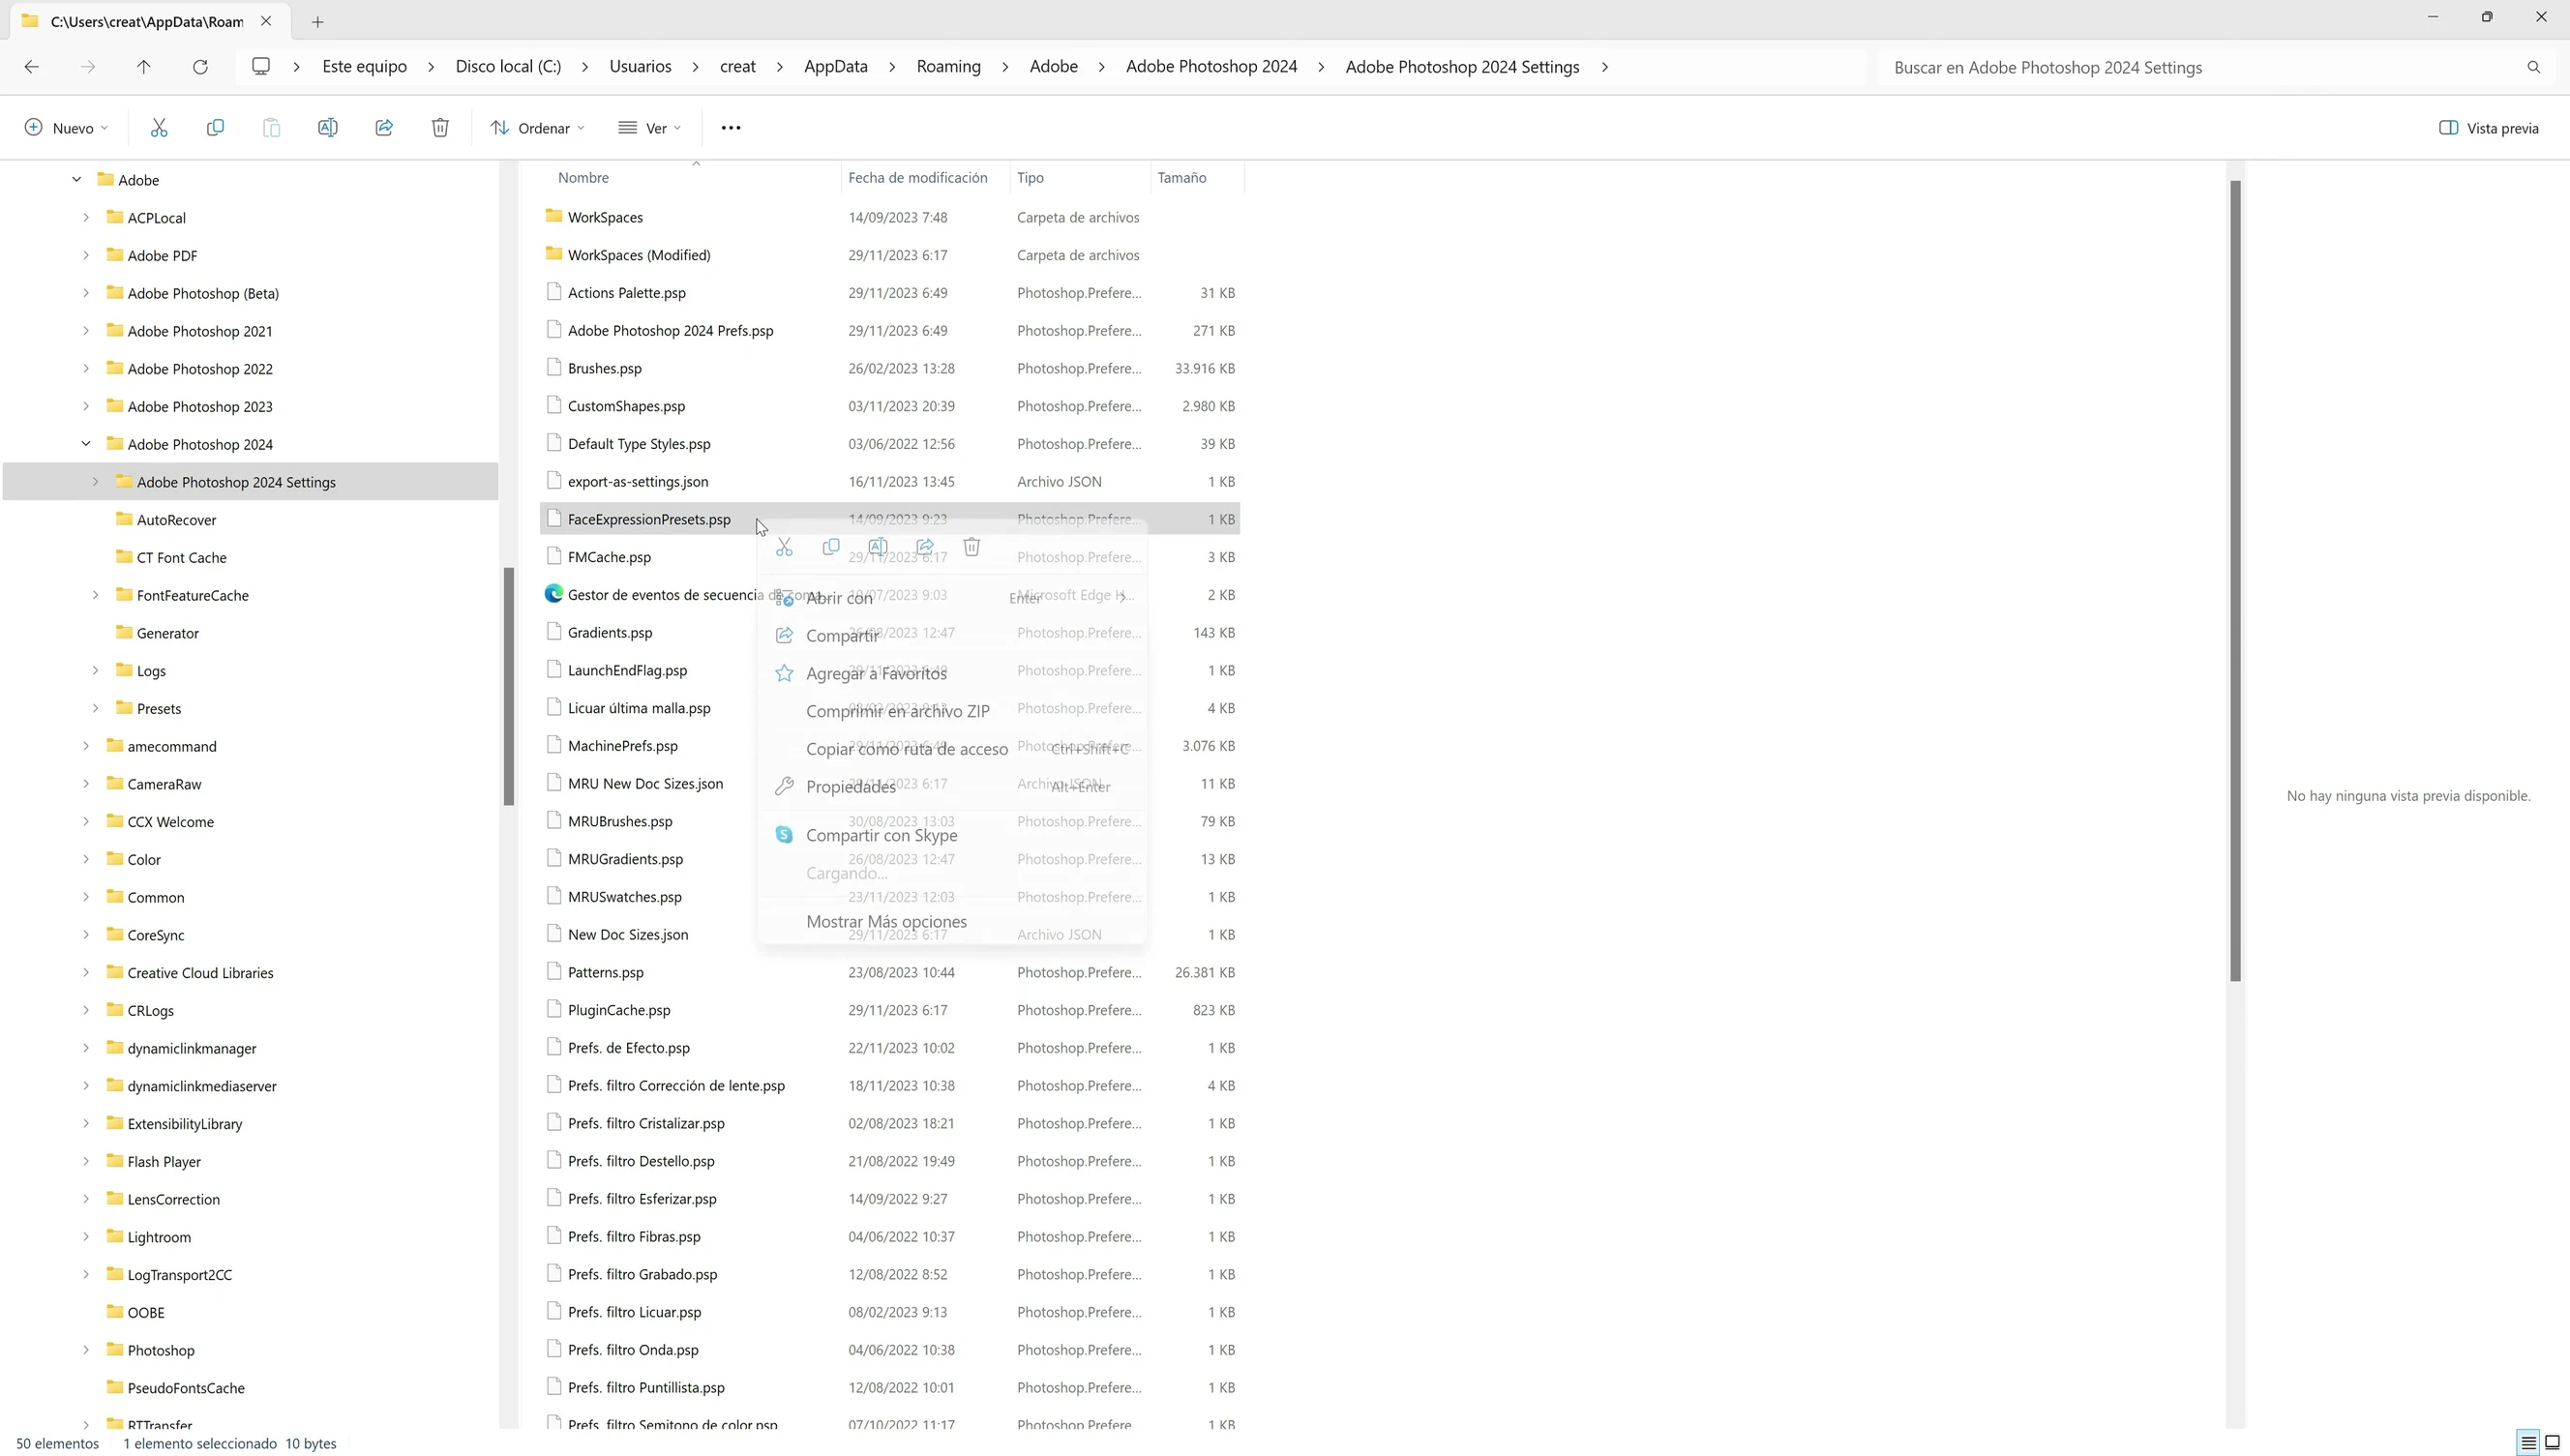Expand the breadcrumb chevron after Roaming

coord(1005,67)
